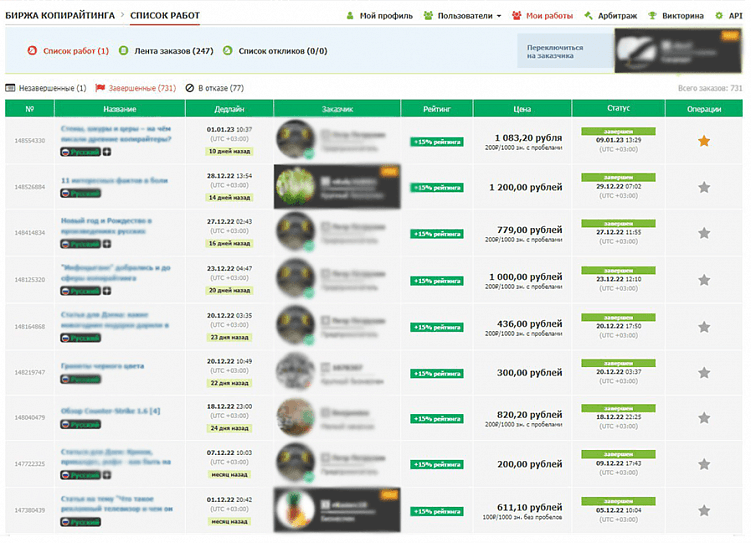Screen dimensions: 751x543
Task: Click Русский language tag of order 148219747
Action: [x=80, y=379]
